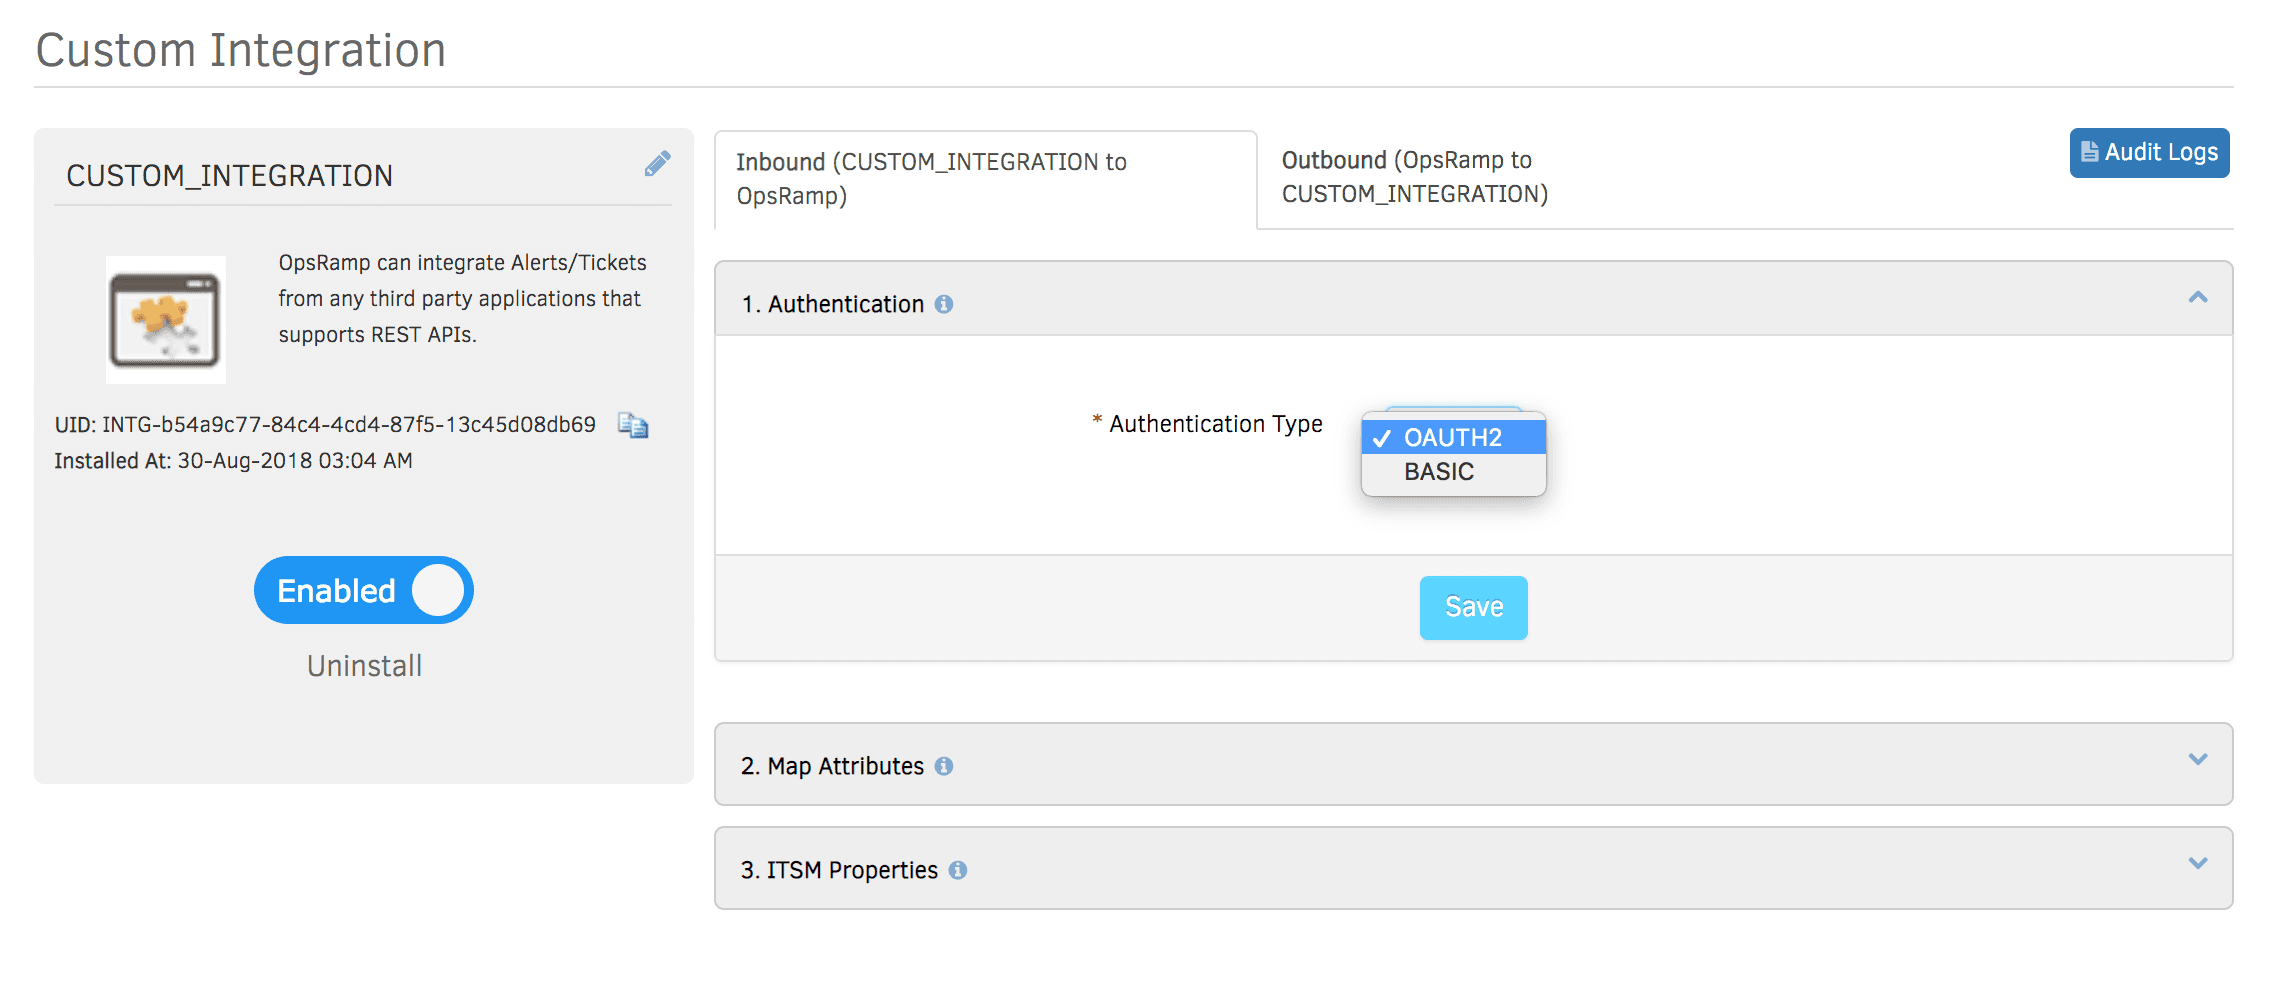This screenshot has width=2270, height=1004.
Task: Save the authentication settings
Action: [x=1472, y=606]
